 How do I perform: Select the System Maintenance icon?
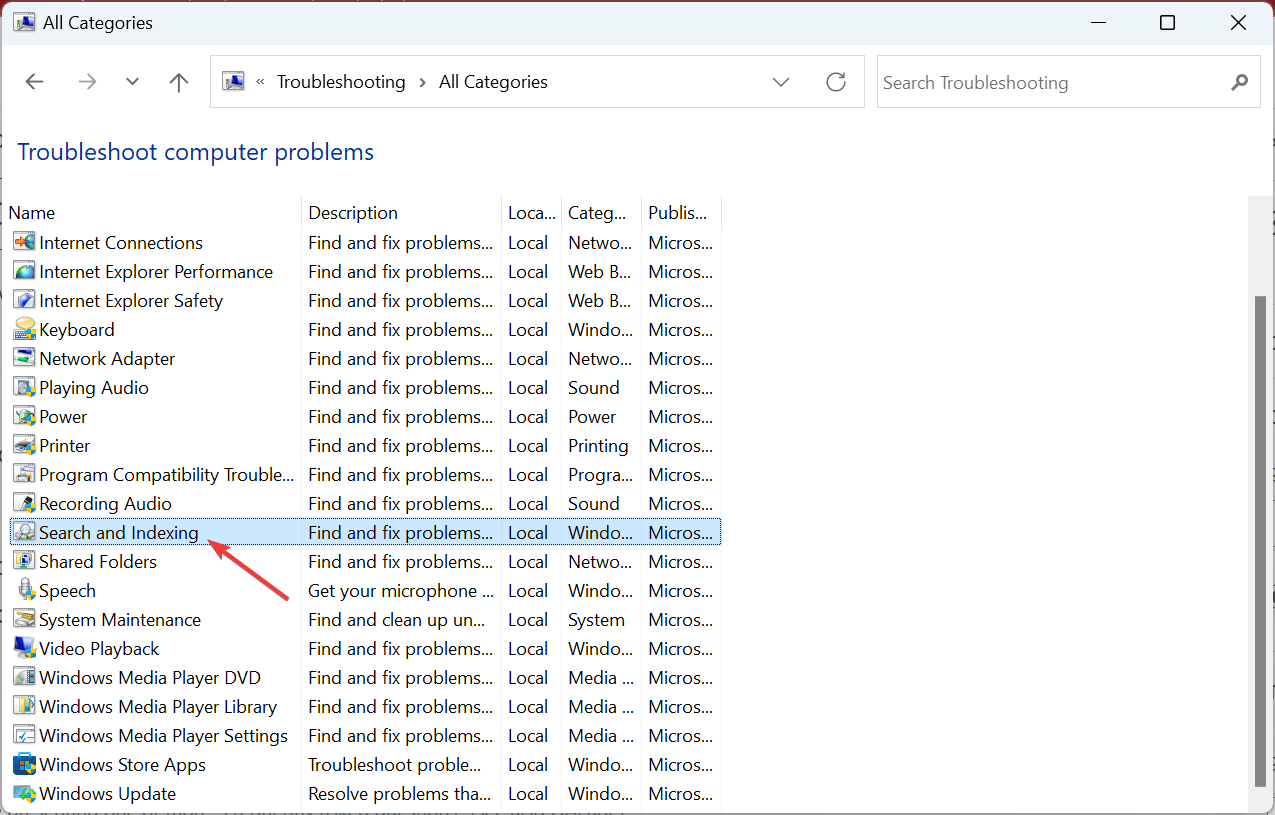tap(24, 619)
